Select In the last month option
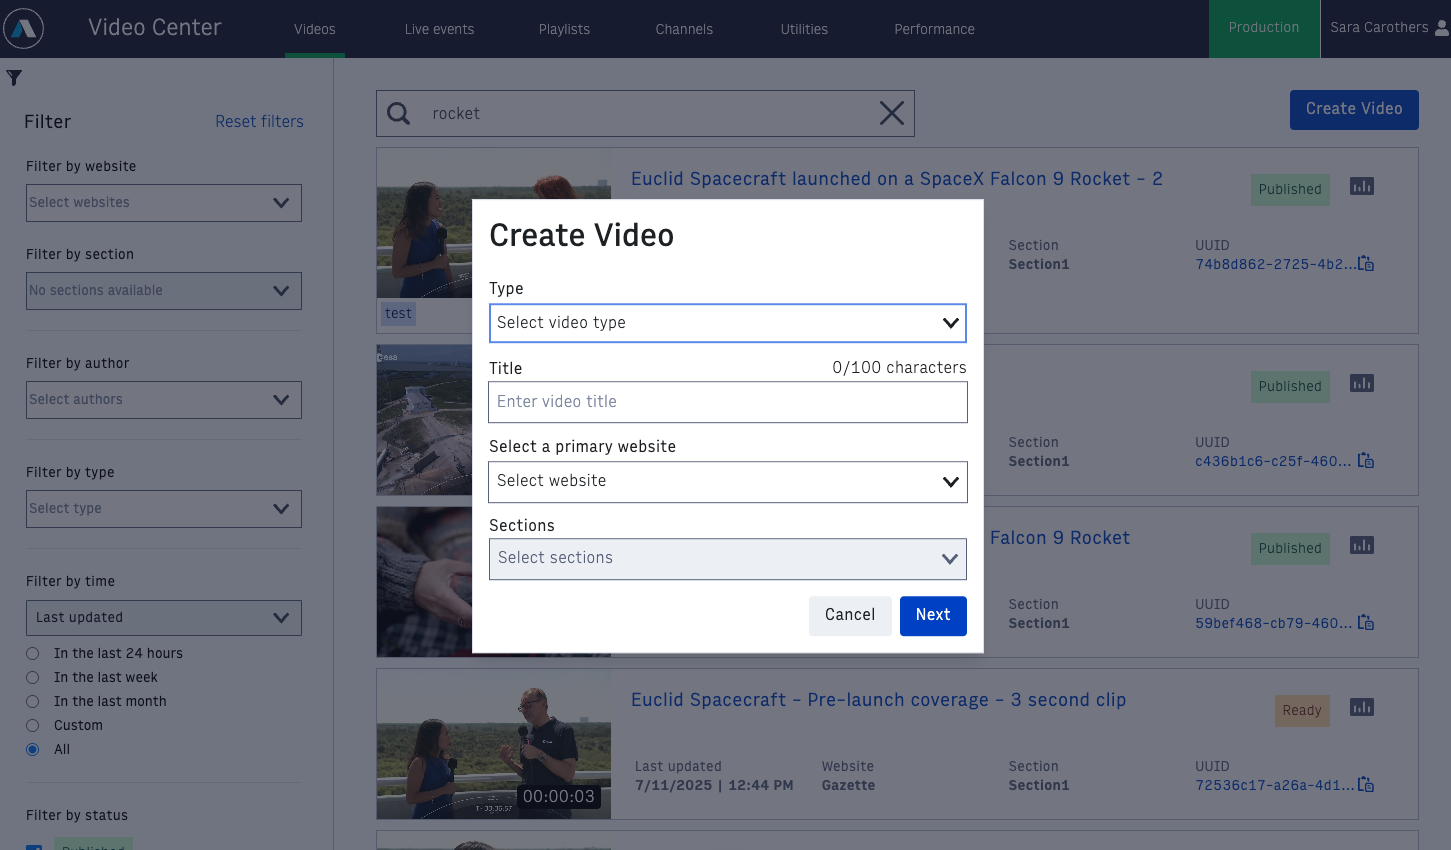The image size is (1451, 850). [x=33, y=701]
